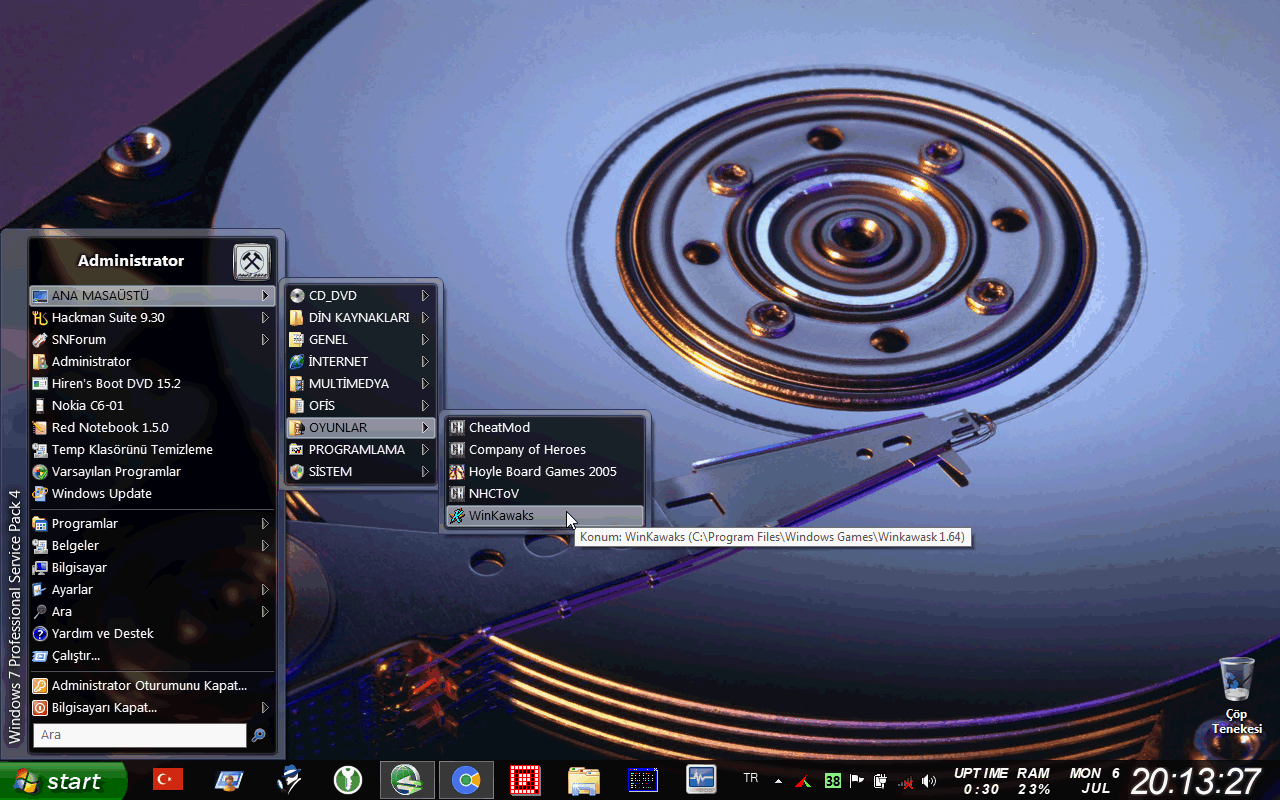Open the red square grid taskbar icon

pyautogui.click(x=525, y=780)
